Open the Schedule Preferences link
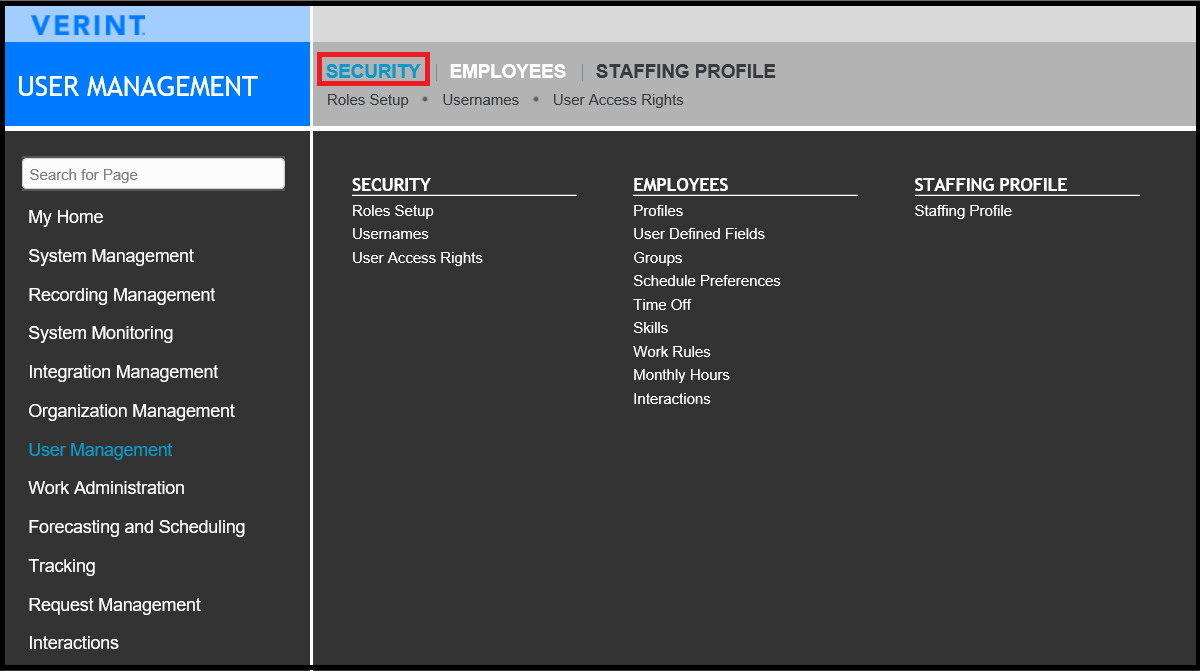This screenshot has height=671, width=1200. coord(707,281)
